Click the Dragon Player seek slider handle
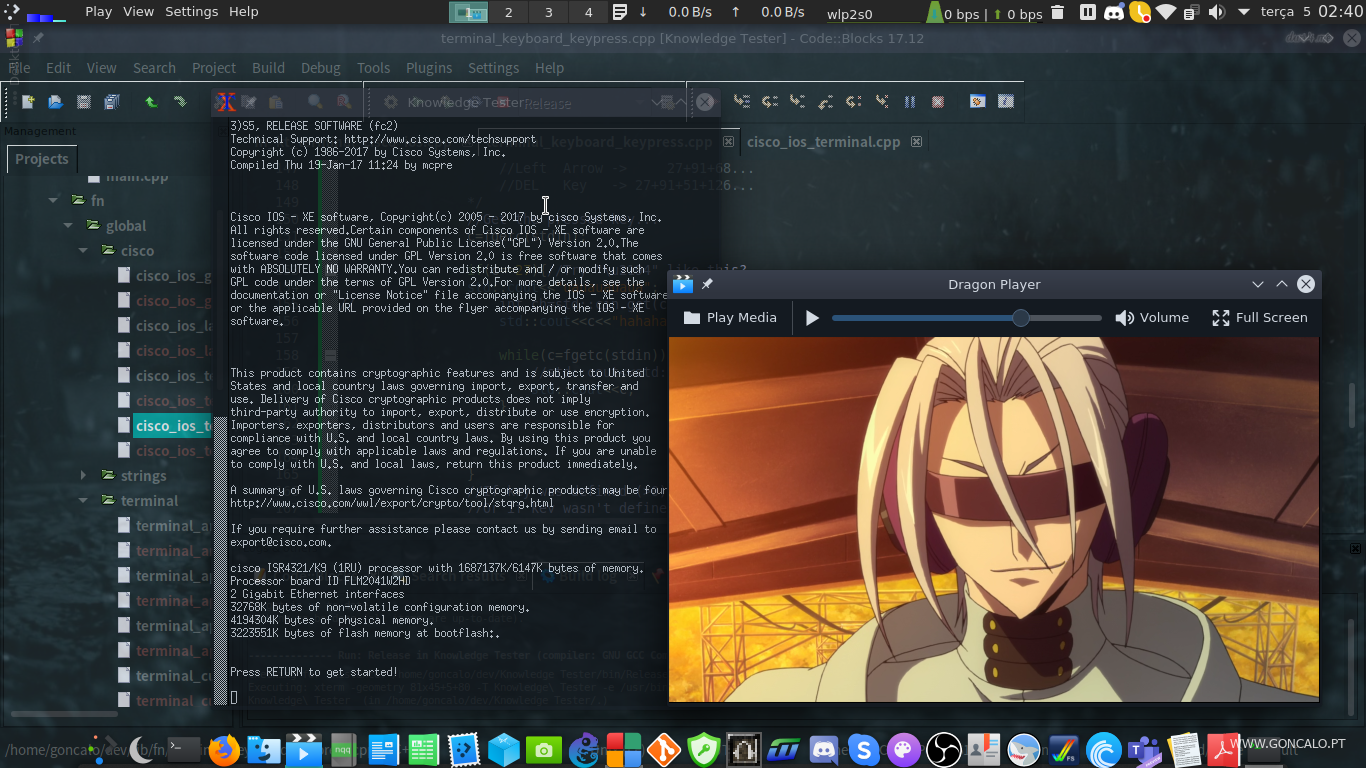The height and width of the screenshot is (768, 1366). tap(1020, 318)
